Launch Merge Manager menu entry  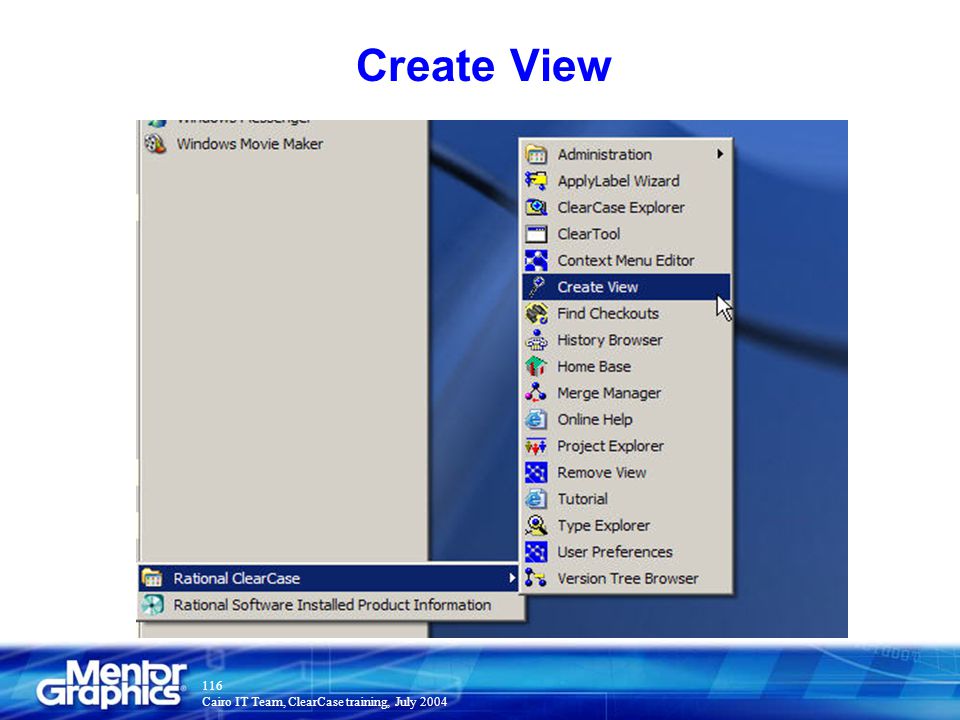626,392
